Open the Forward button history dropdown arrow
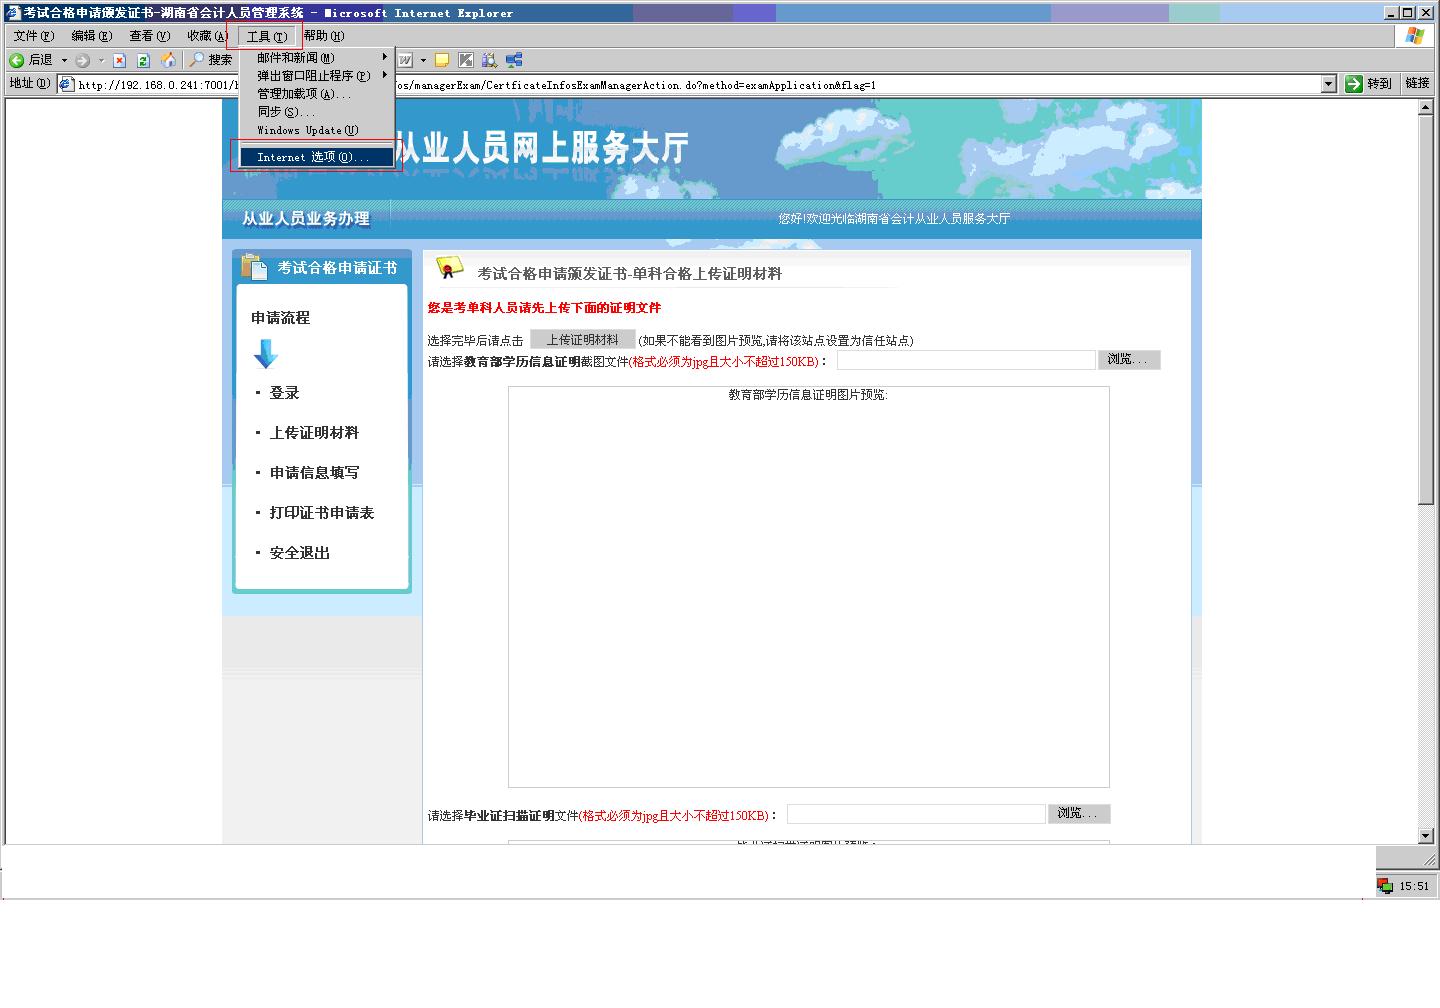Viewport: 1440px width, 1008px height. click(x=101, y=60)
